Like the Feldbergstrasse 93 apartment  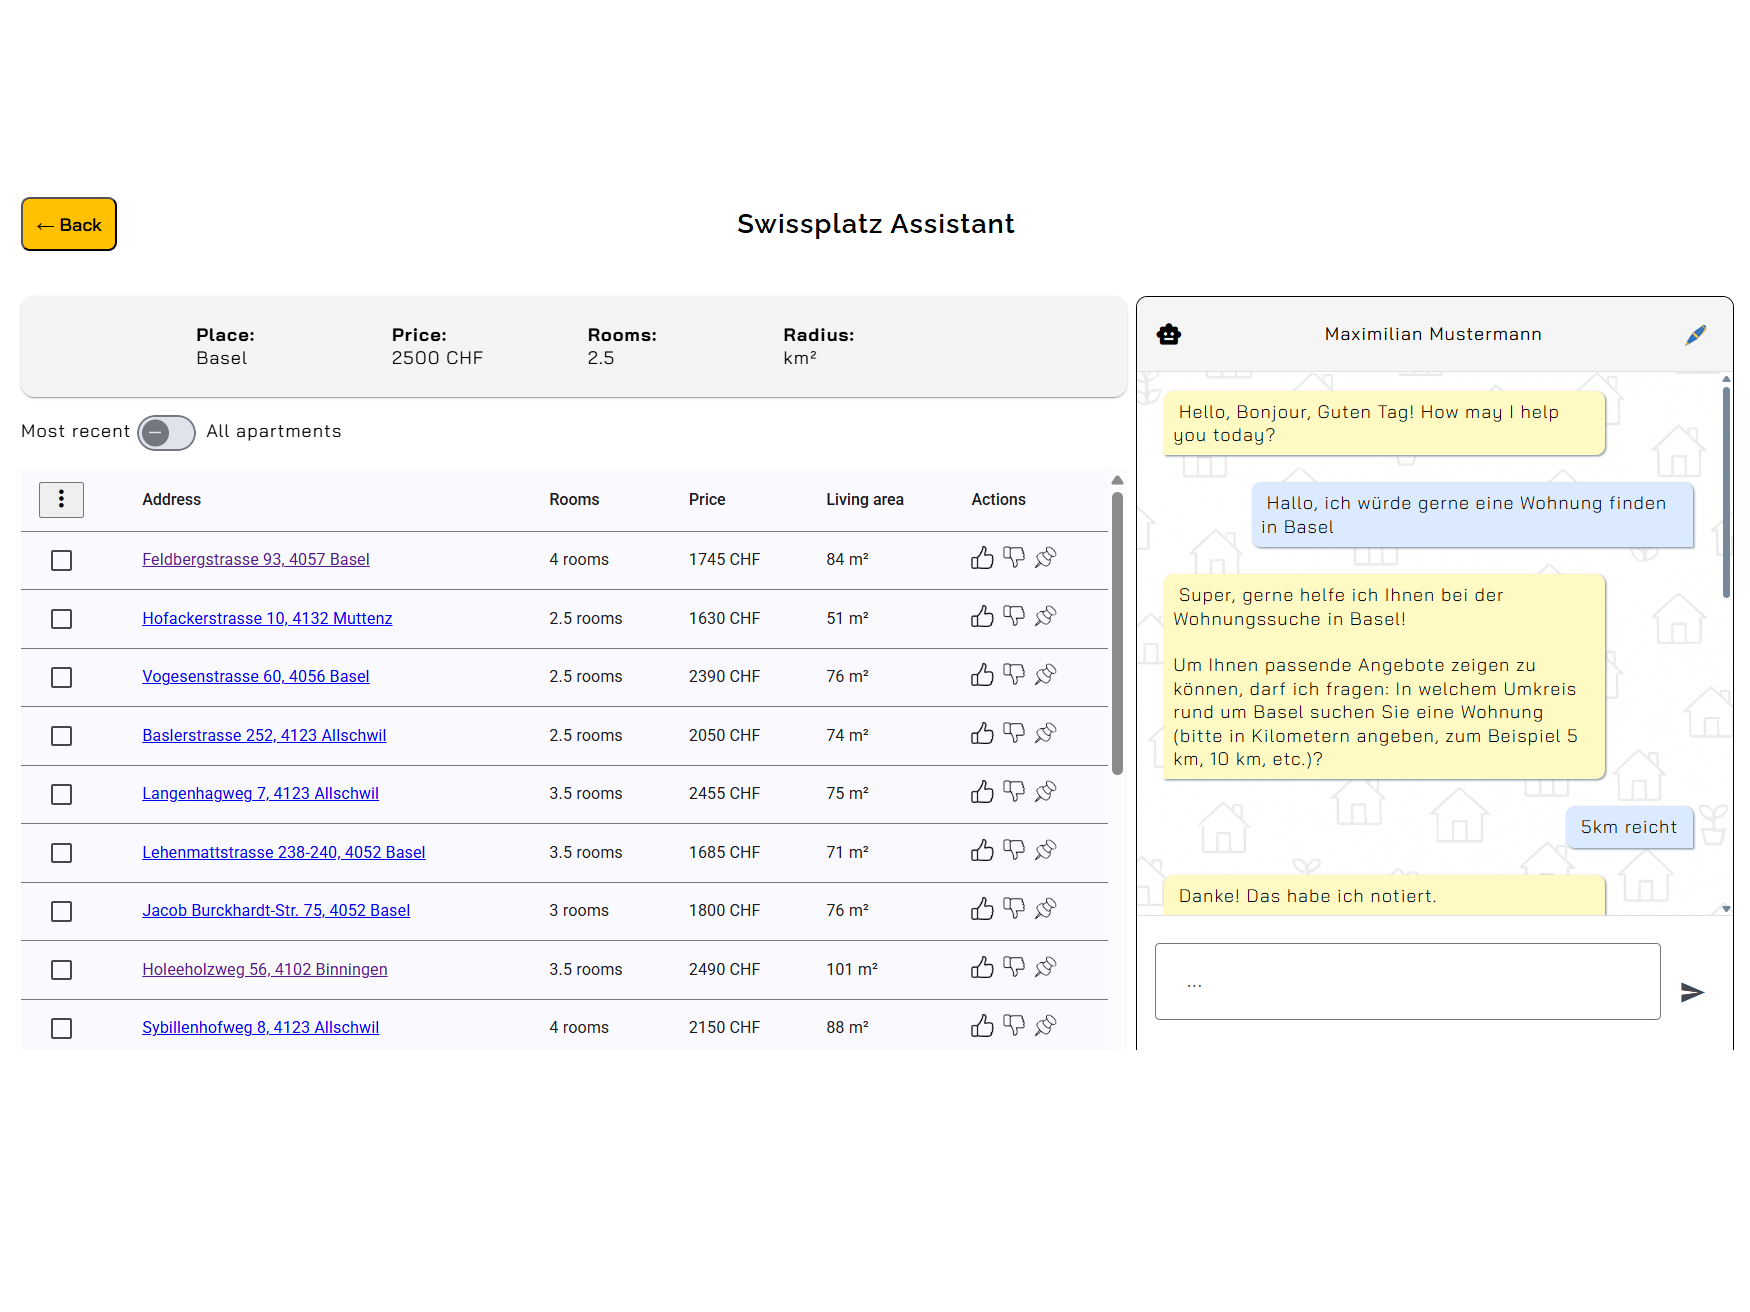click(982, 558)
